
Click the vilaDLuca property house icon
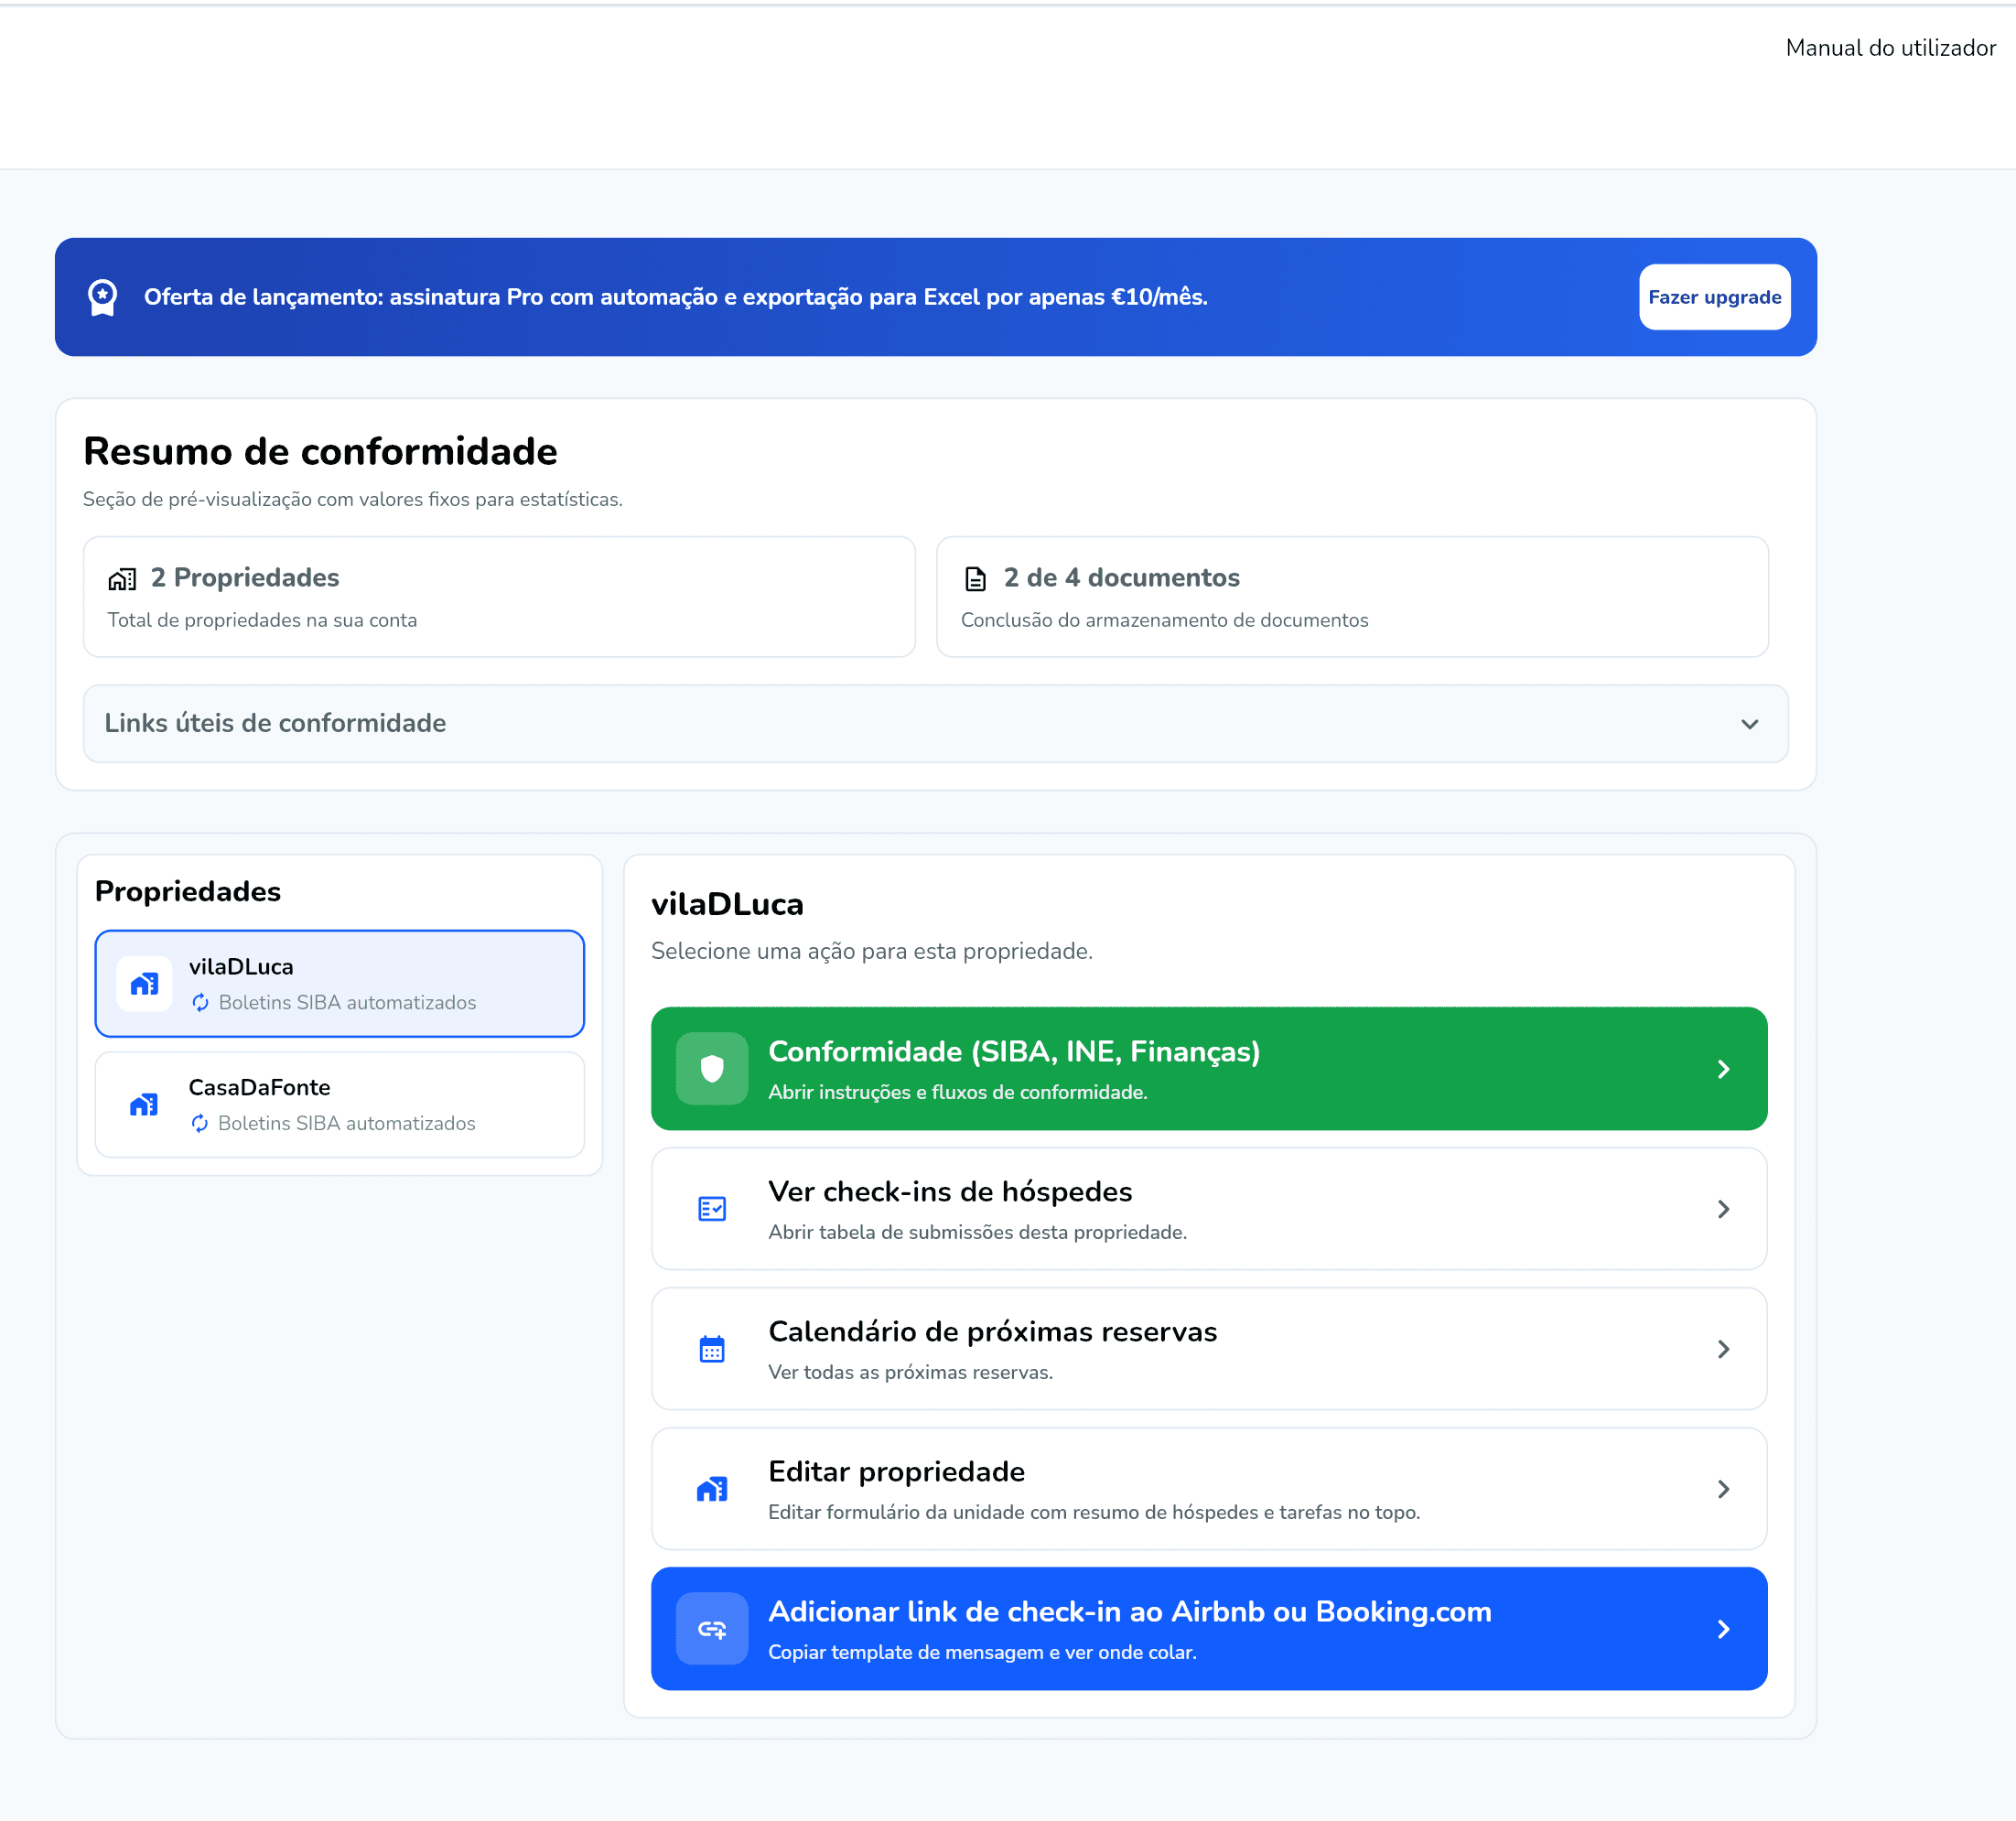pyautogui.click(x=144, y=984)
